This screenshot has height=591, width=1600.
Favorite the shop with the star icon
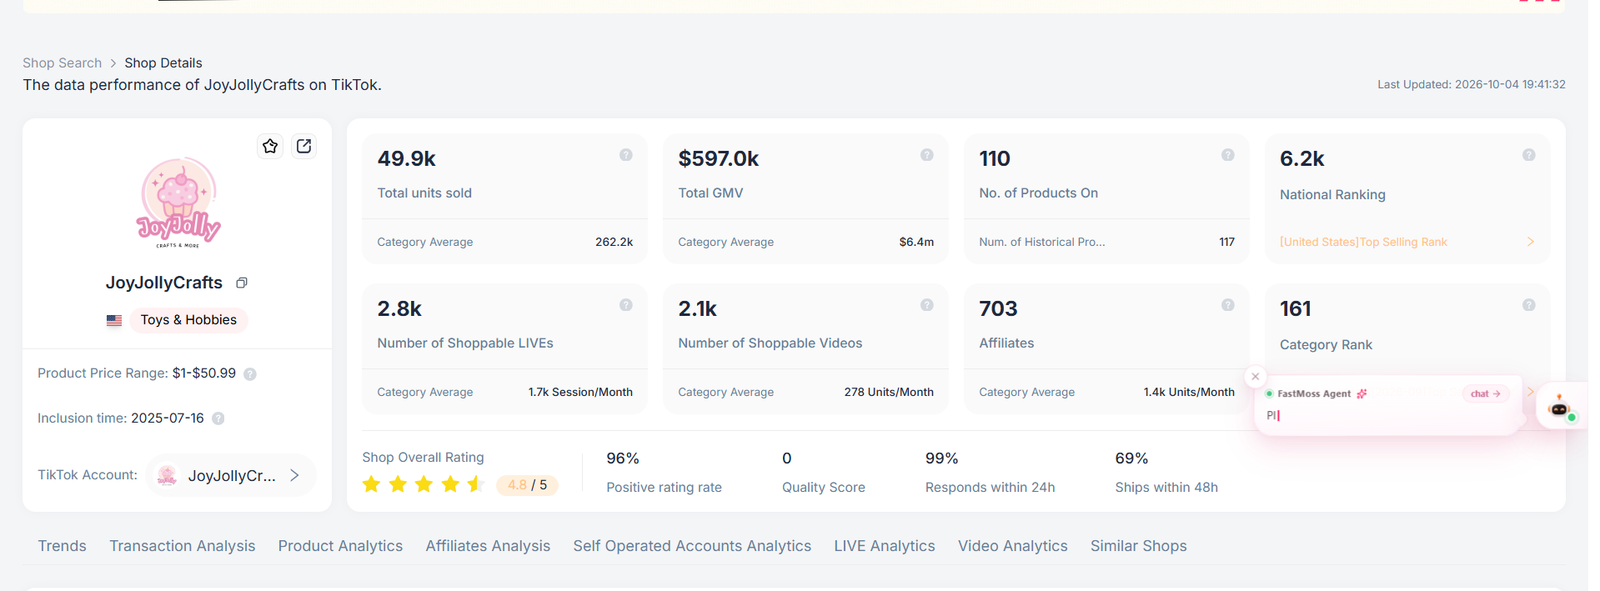pyautogui.click(x=270, y=146)
